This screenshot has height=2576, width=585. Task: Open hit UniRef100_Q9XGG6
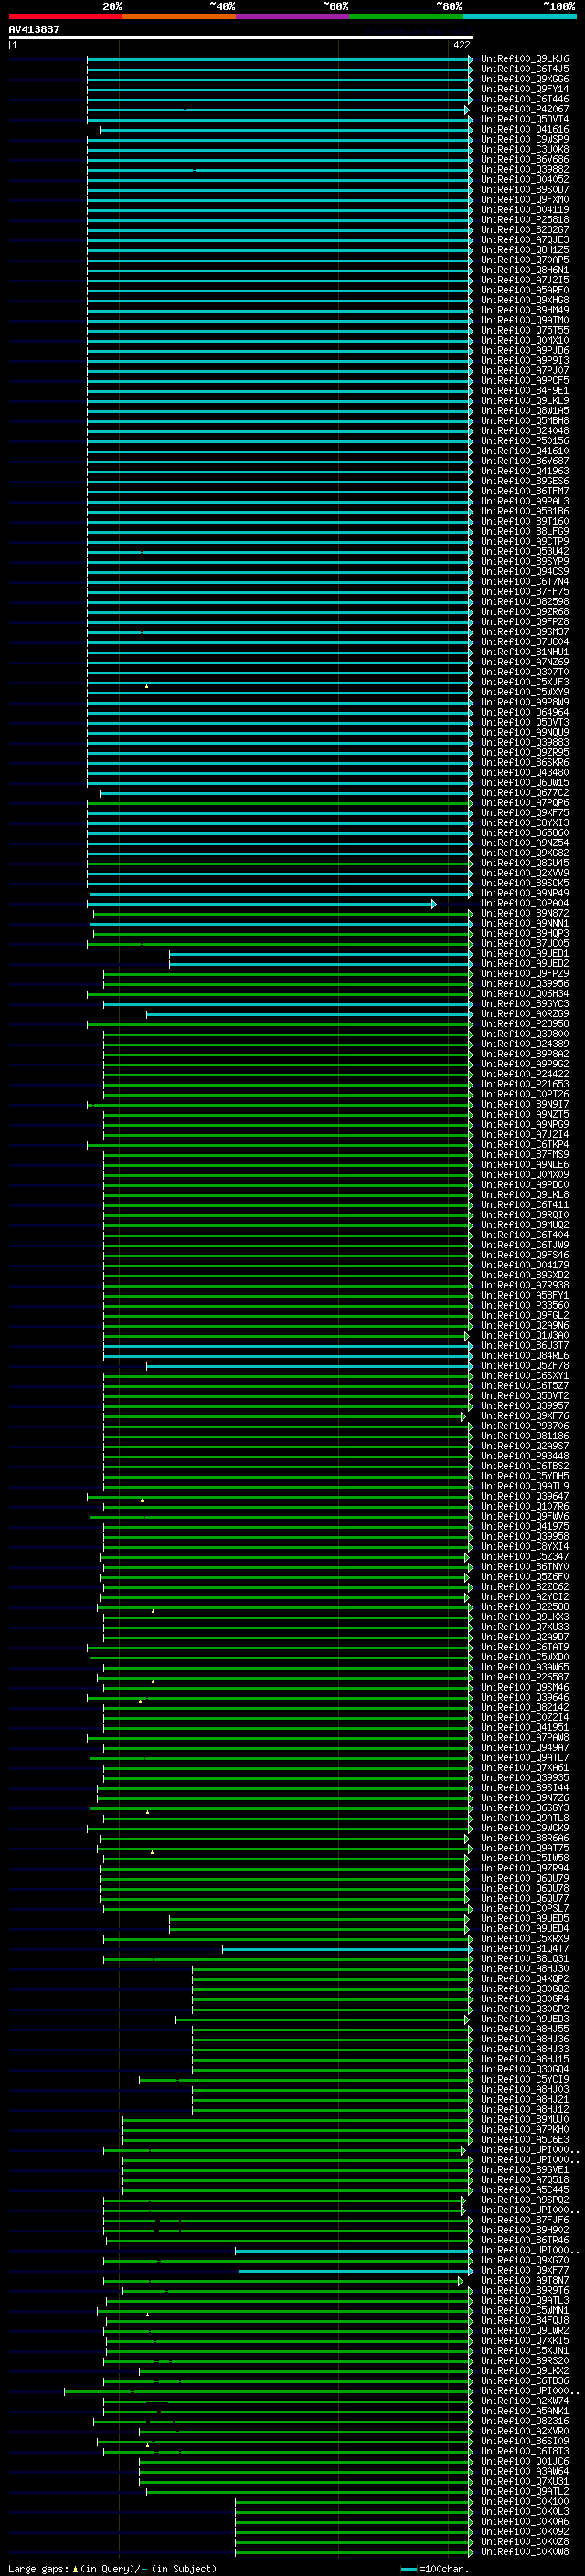[524, 79]
